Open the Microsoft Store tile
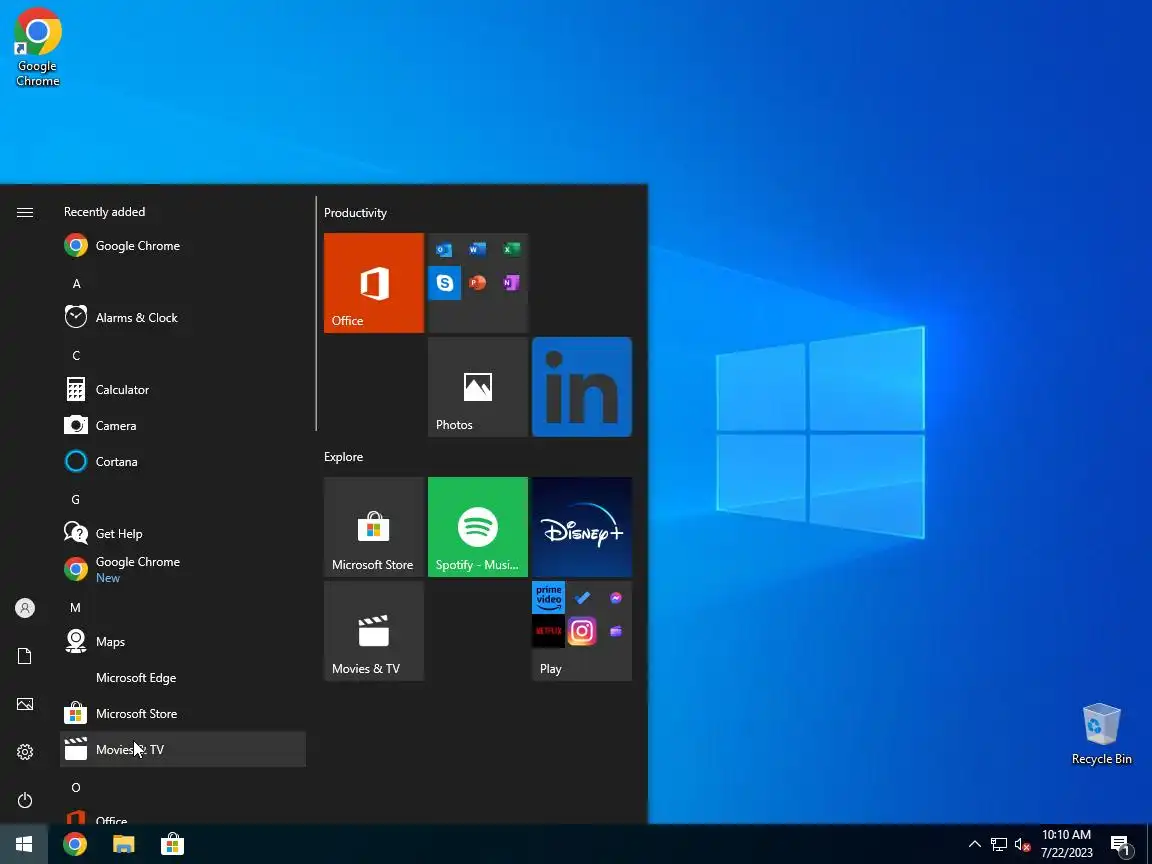The image size is (1152, 864). click(x=374, y=527)
